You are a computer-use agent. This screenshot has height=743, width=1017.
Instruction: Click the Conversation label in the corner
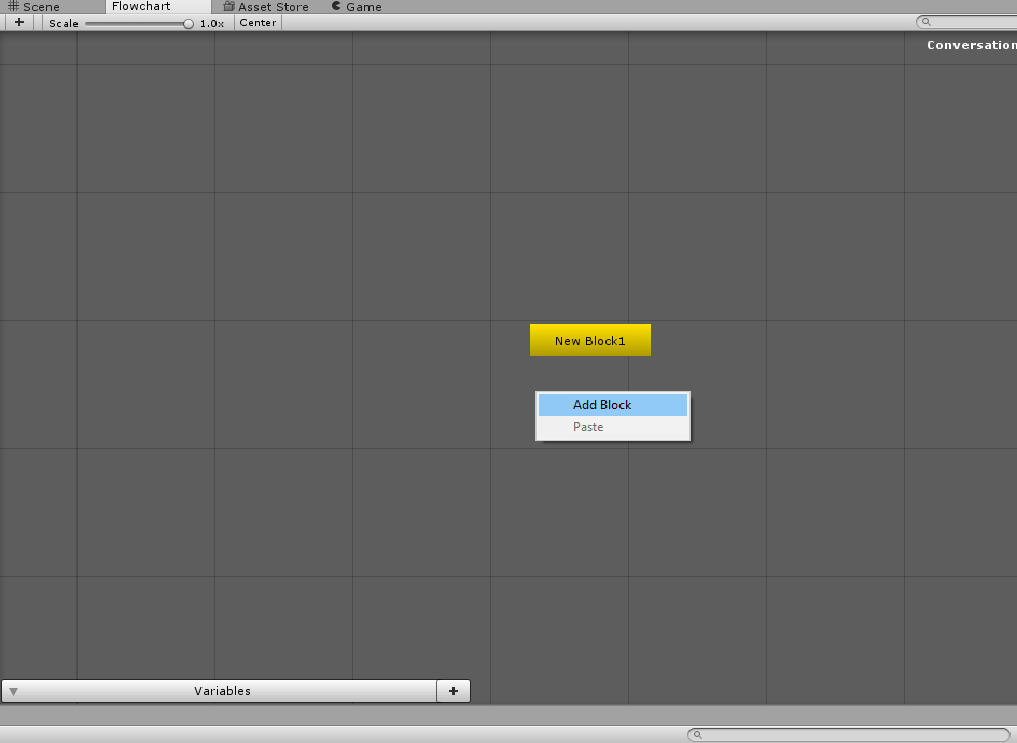[970, 44]
